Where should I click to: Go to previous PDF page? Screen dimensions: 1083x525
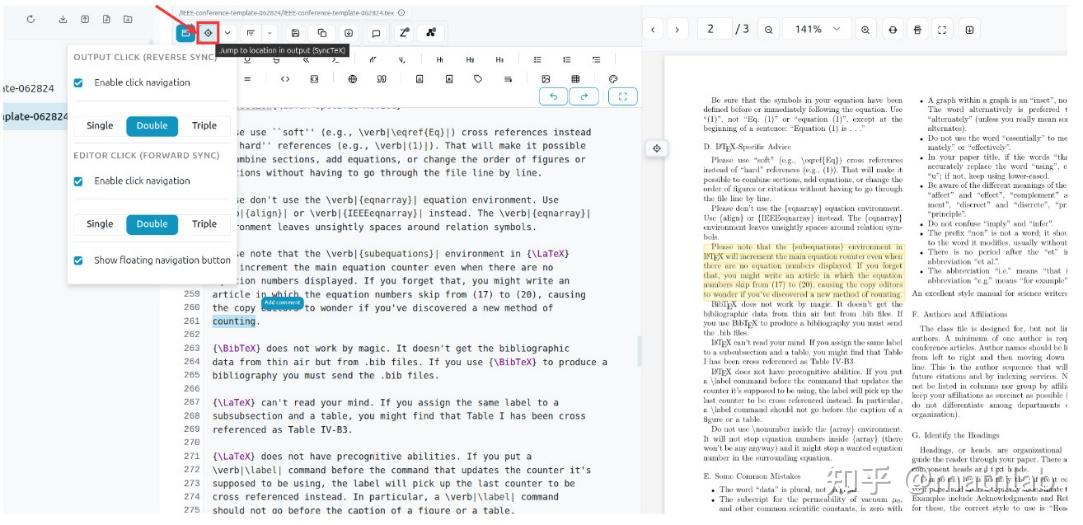(653, 29)
